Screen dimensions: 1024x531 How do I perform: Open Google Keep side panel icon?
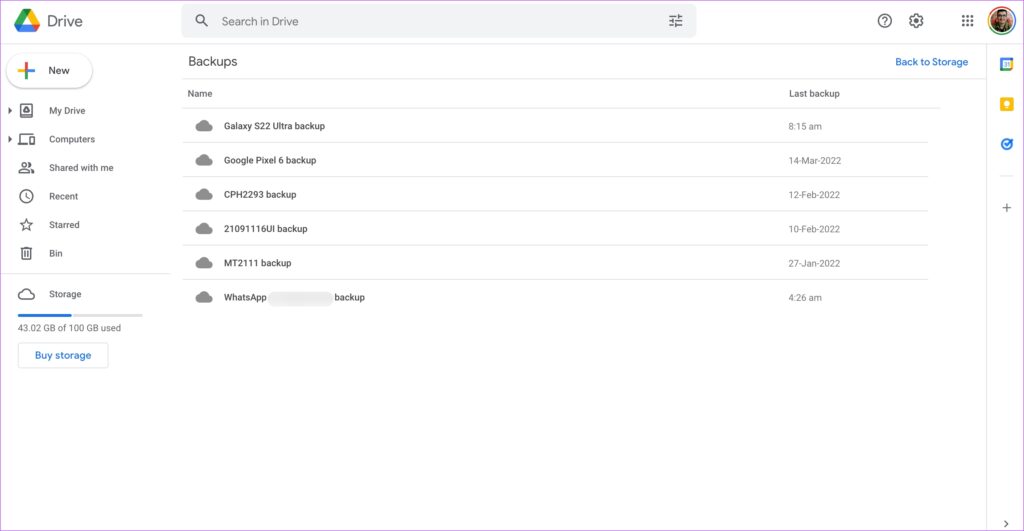[1006, 104]
